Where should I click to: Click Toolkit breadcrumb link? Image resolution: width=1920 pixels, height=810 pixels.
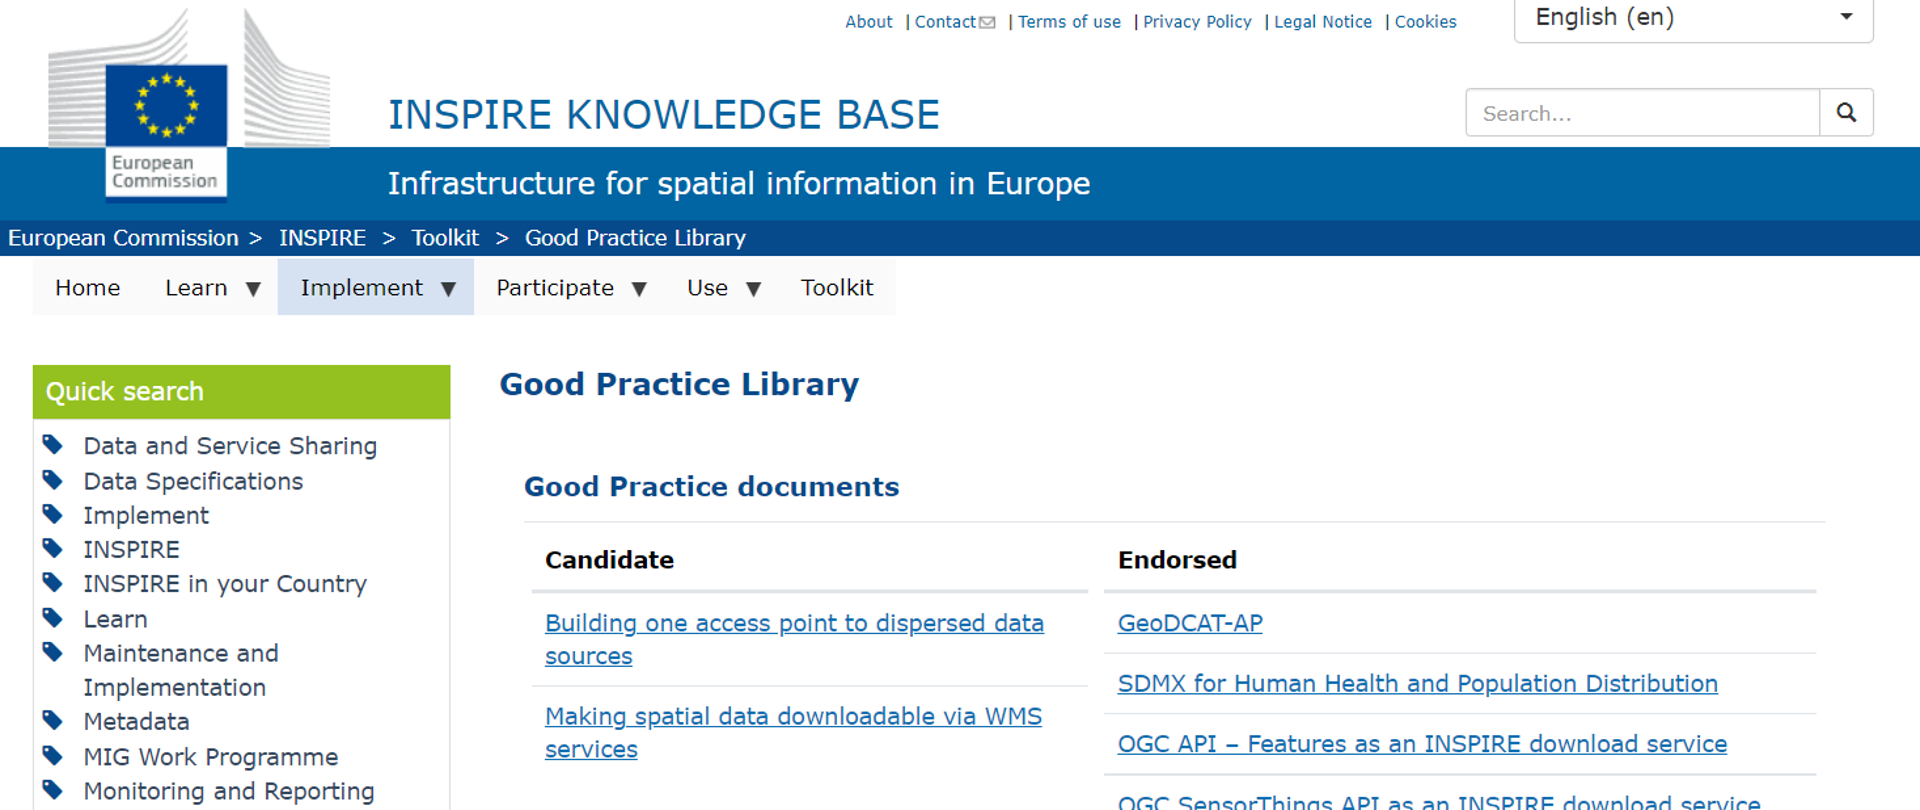coord(445,238)
